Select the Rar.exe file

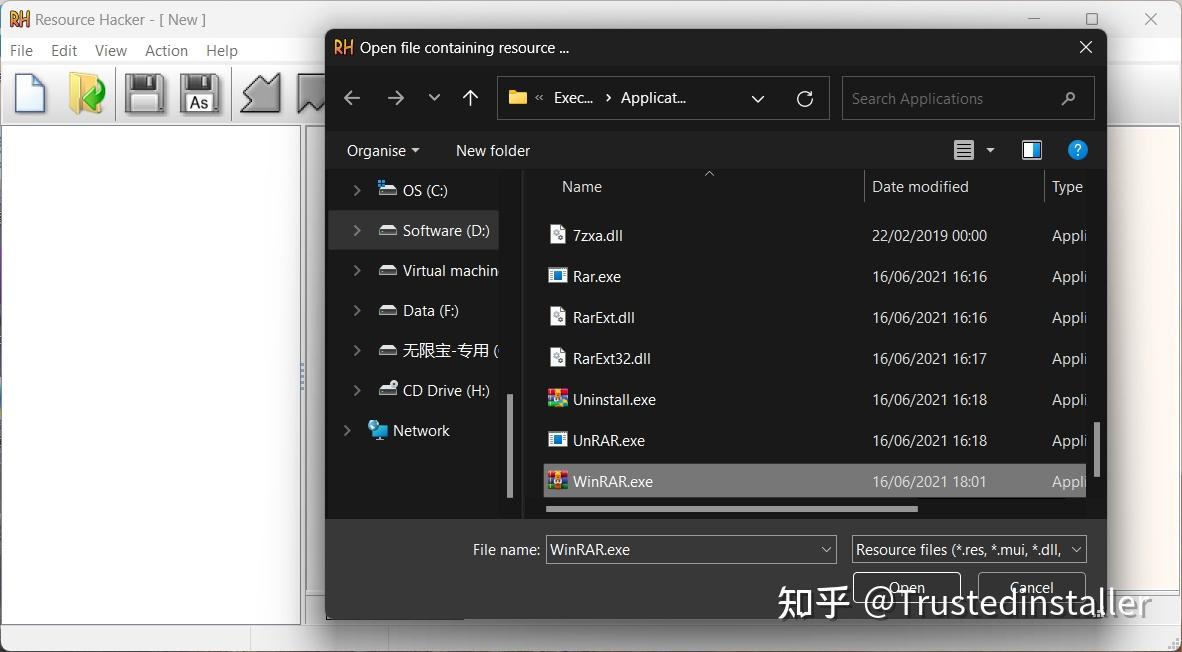pos(596,277)
